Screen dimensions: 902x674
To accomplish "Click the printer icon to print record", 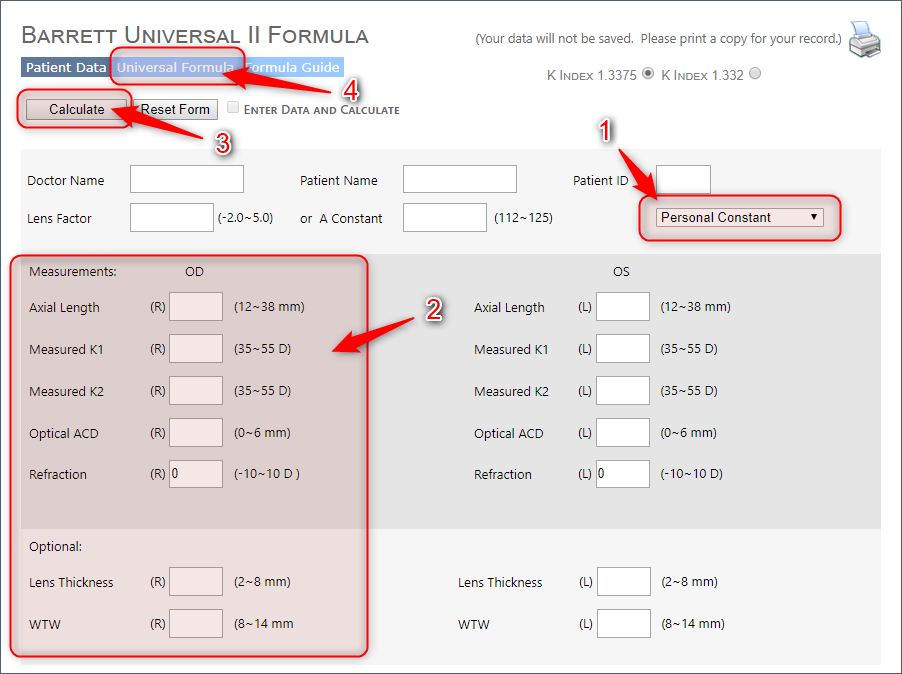I will [x=865, y=39].
